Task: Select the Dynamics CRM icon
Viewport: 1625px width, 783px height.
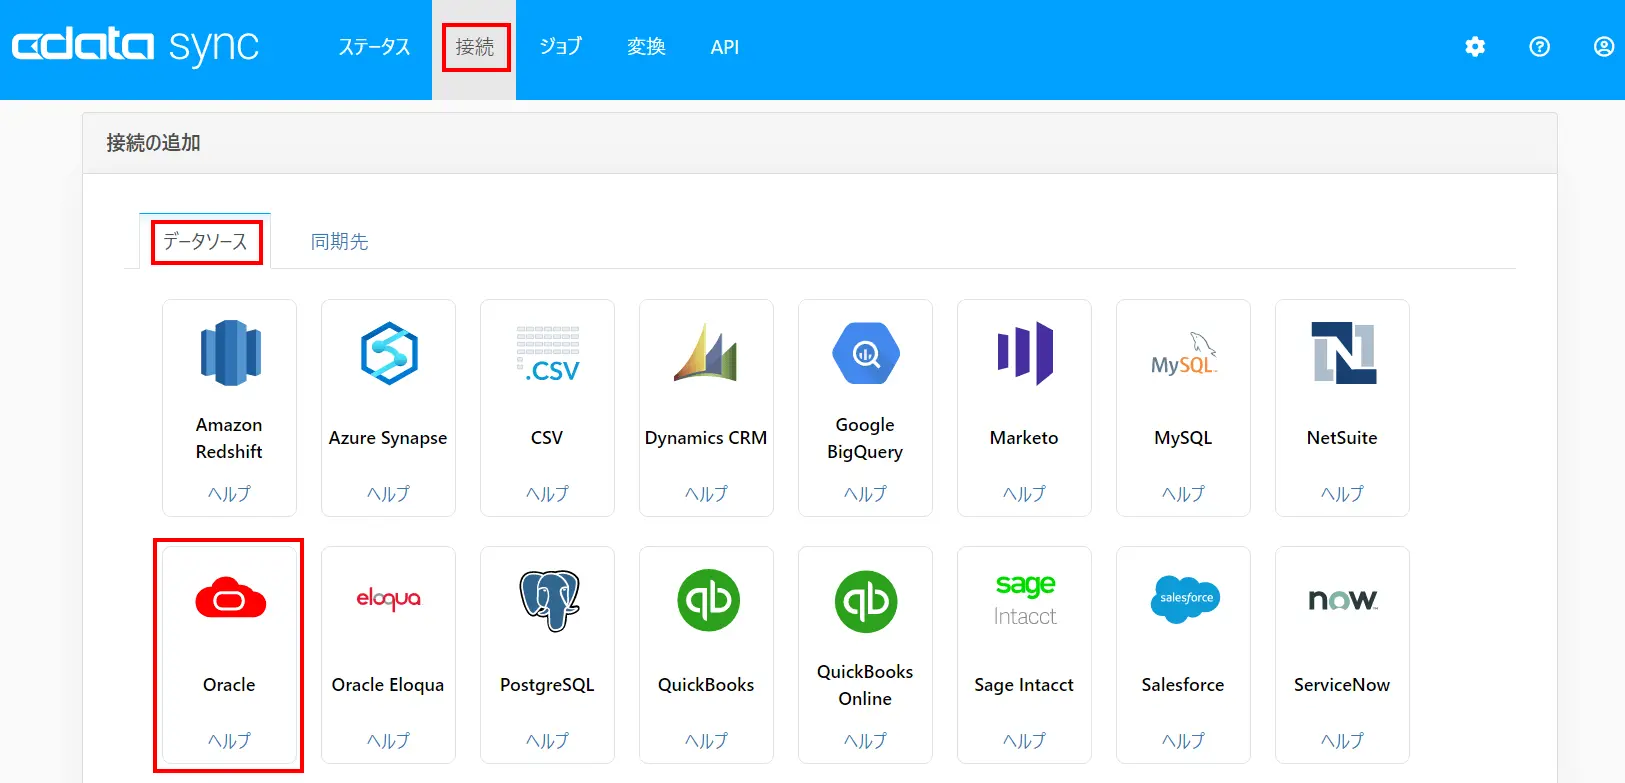Action: click(x=706, y=353)
